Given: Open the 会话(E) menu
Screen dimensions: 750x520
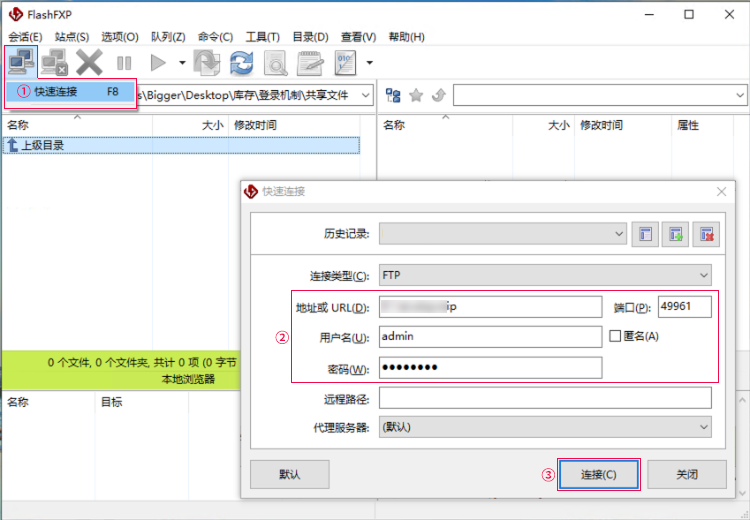Looking at the screenshot, I should pos(25,37).
